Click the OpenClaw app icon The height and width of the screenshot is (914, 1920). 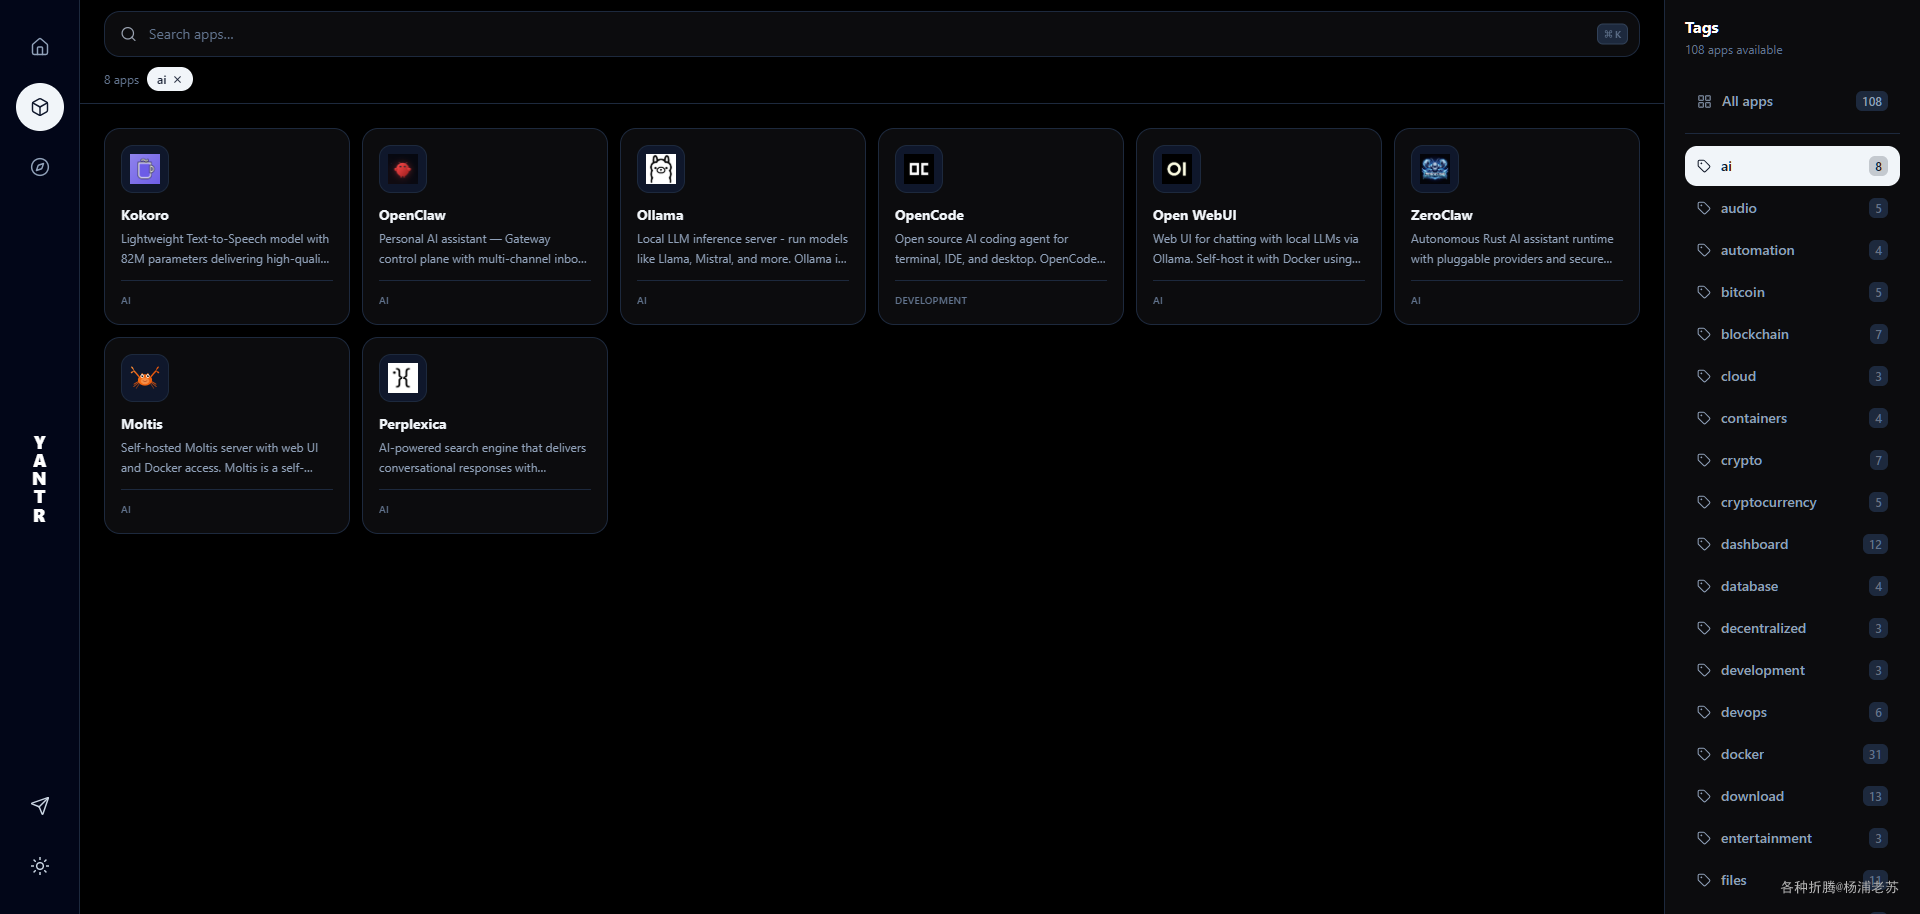[x=403, y=169]
